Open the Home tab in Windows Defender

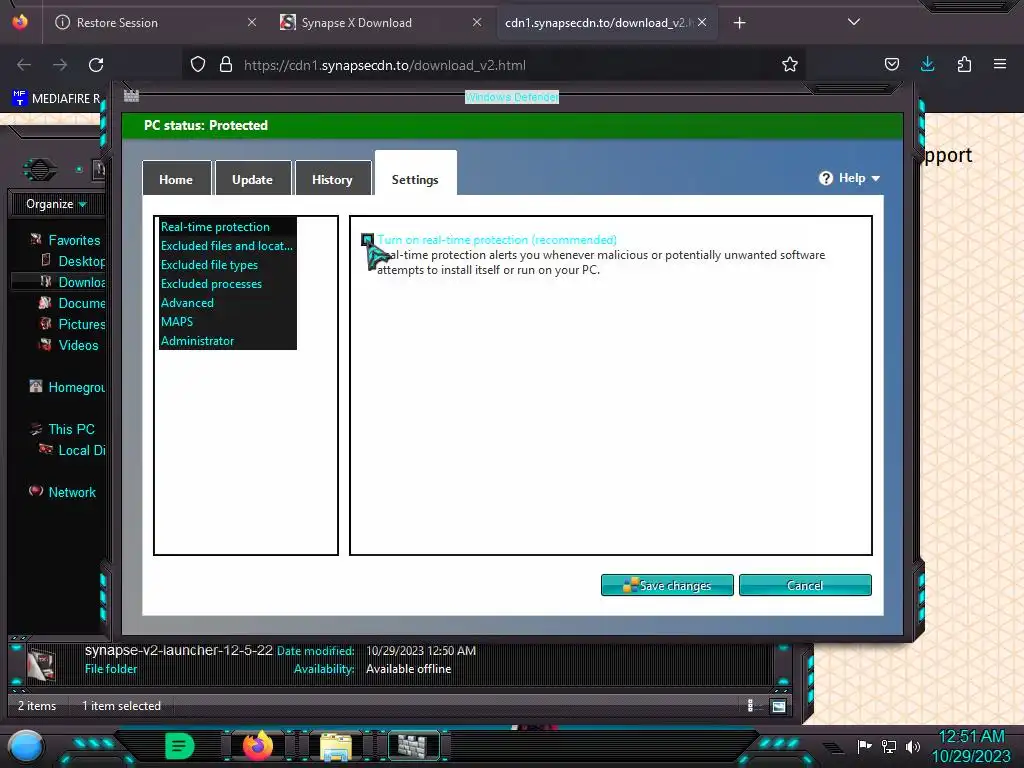(x=176, y=179)
